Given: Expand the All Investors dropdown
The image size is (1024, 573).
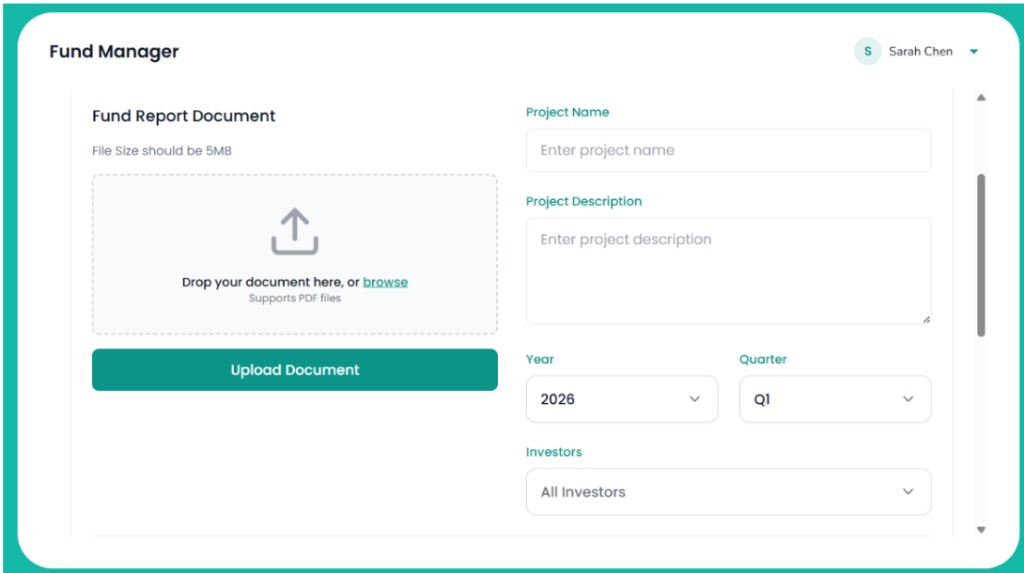Looking at the screenshot, I should (x=728, y=492).
